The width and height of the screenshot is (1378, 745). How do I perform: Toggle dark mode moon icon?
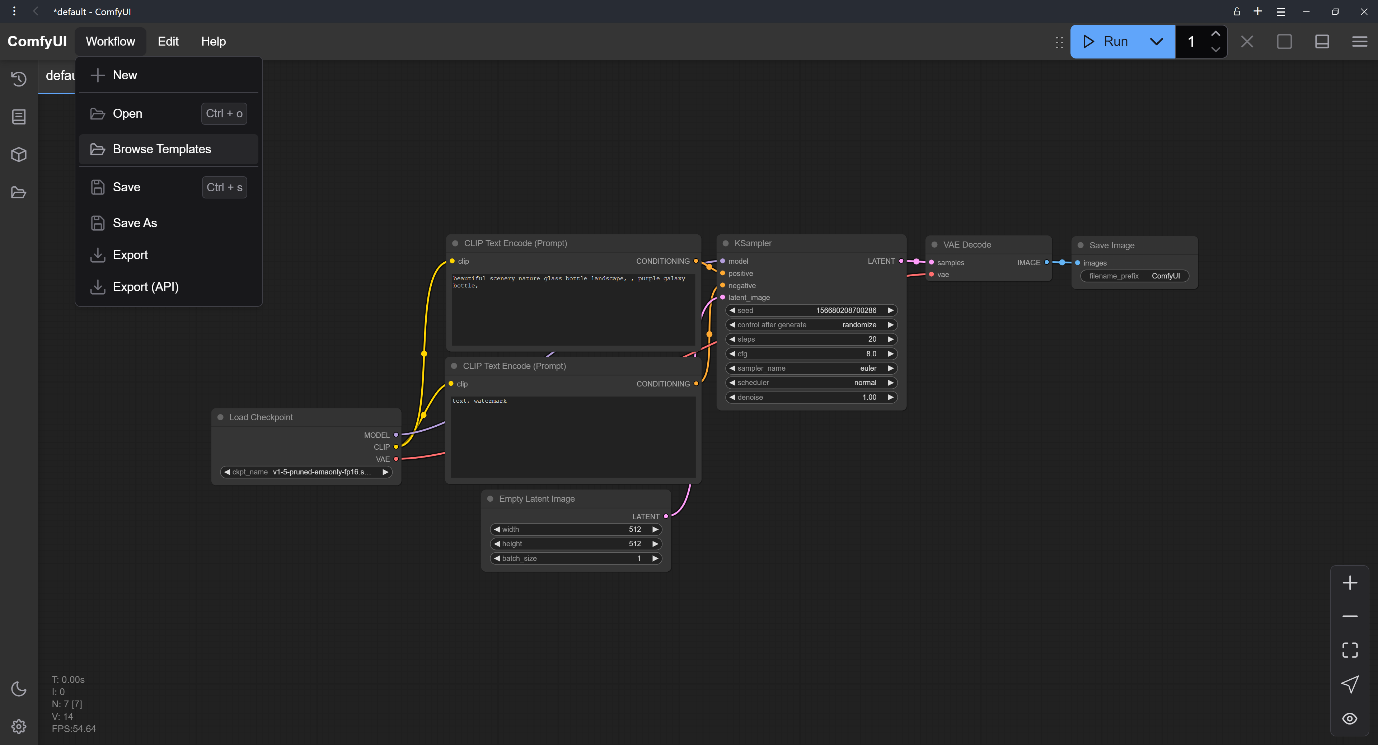(x=18, y=689)
